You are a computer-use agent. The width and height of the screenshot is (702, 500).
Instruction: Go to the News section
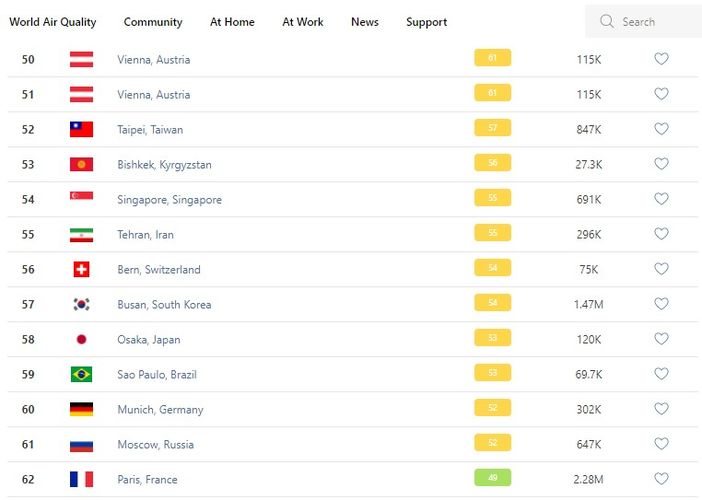coord(364,22)
